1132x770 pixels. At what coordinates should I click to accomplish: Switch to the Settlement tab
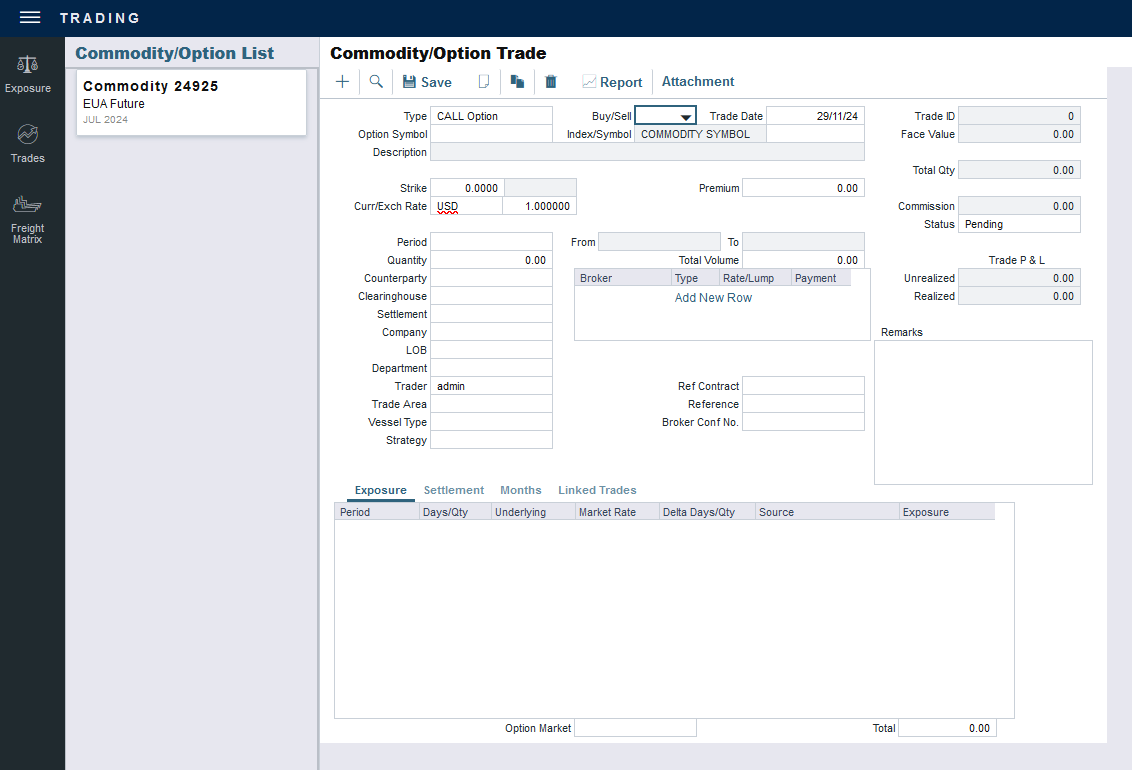(453, 490)
